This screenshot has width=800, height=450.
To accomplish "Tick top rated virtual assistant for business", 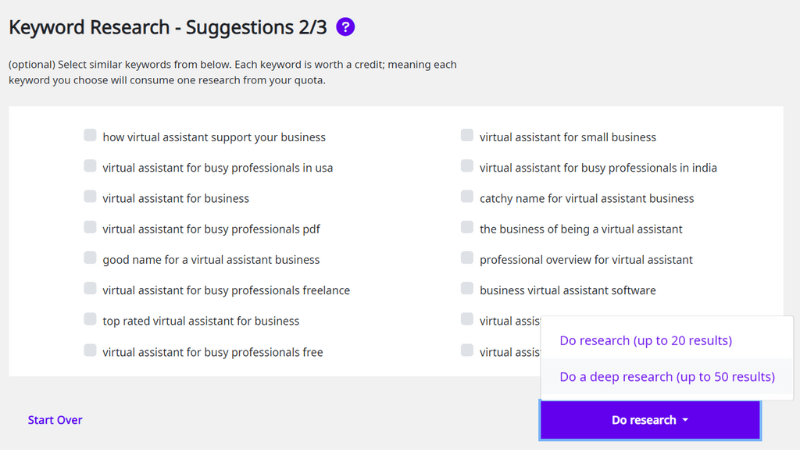I will 90,319.
